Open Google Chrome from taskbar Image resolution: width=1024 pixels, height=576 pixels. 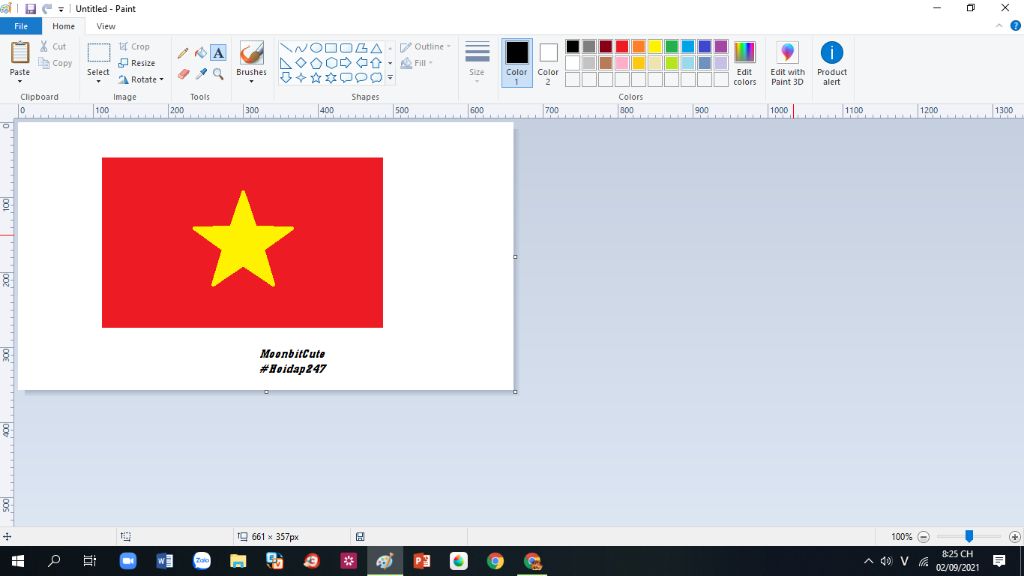[495, 561]
